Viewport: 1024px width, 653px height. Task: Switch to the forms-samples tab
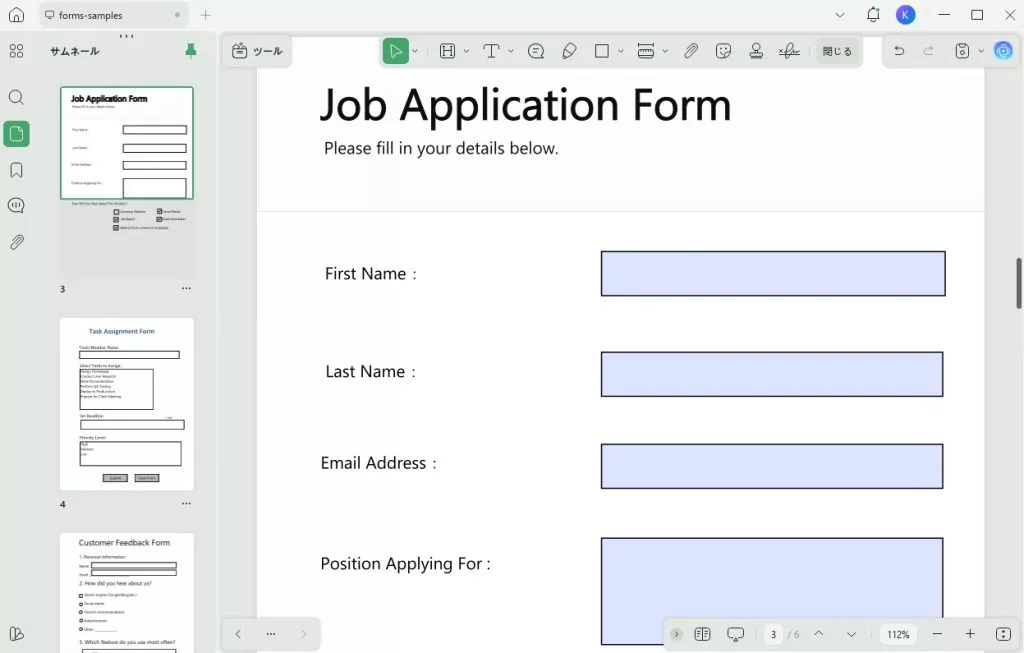pyautogui.click(x=114, y=15)
